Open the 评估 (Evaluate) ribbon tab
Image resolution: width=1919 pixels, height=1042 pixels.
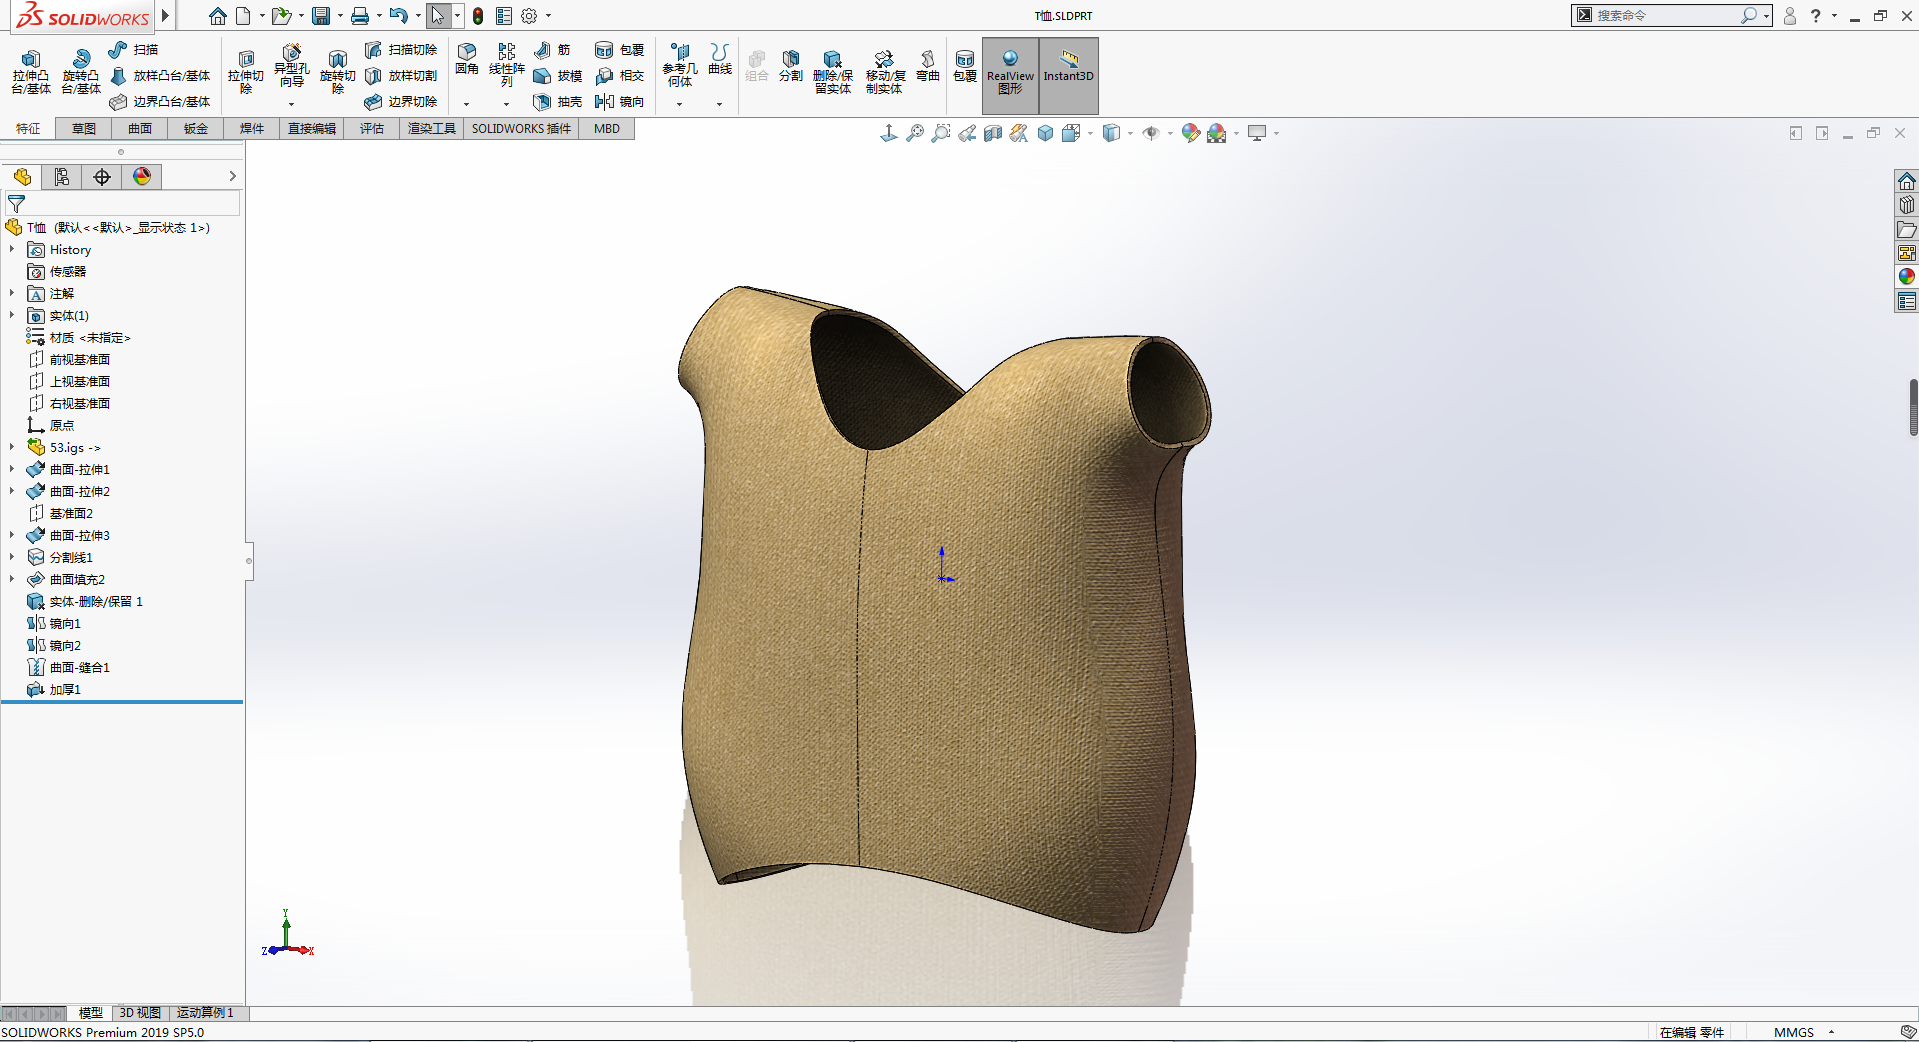(372, 129)
